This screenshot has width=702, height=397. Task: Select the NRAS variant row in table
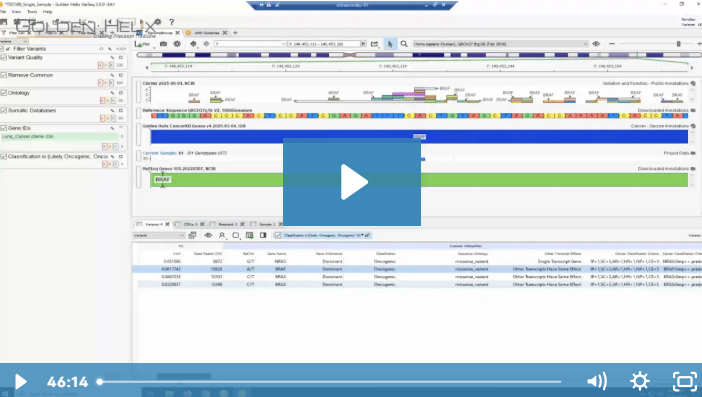417,261
